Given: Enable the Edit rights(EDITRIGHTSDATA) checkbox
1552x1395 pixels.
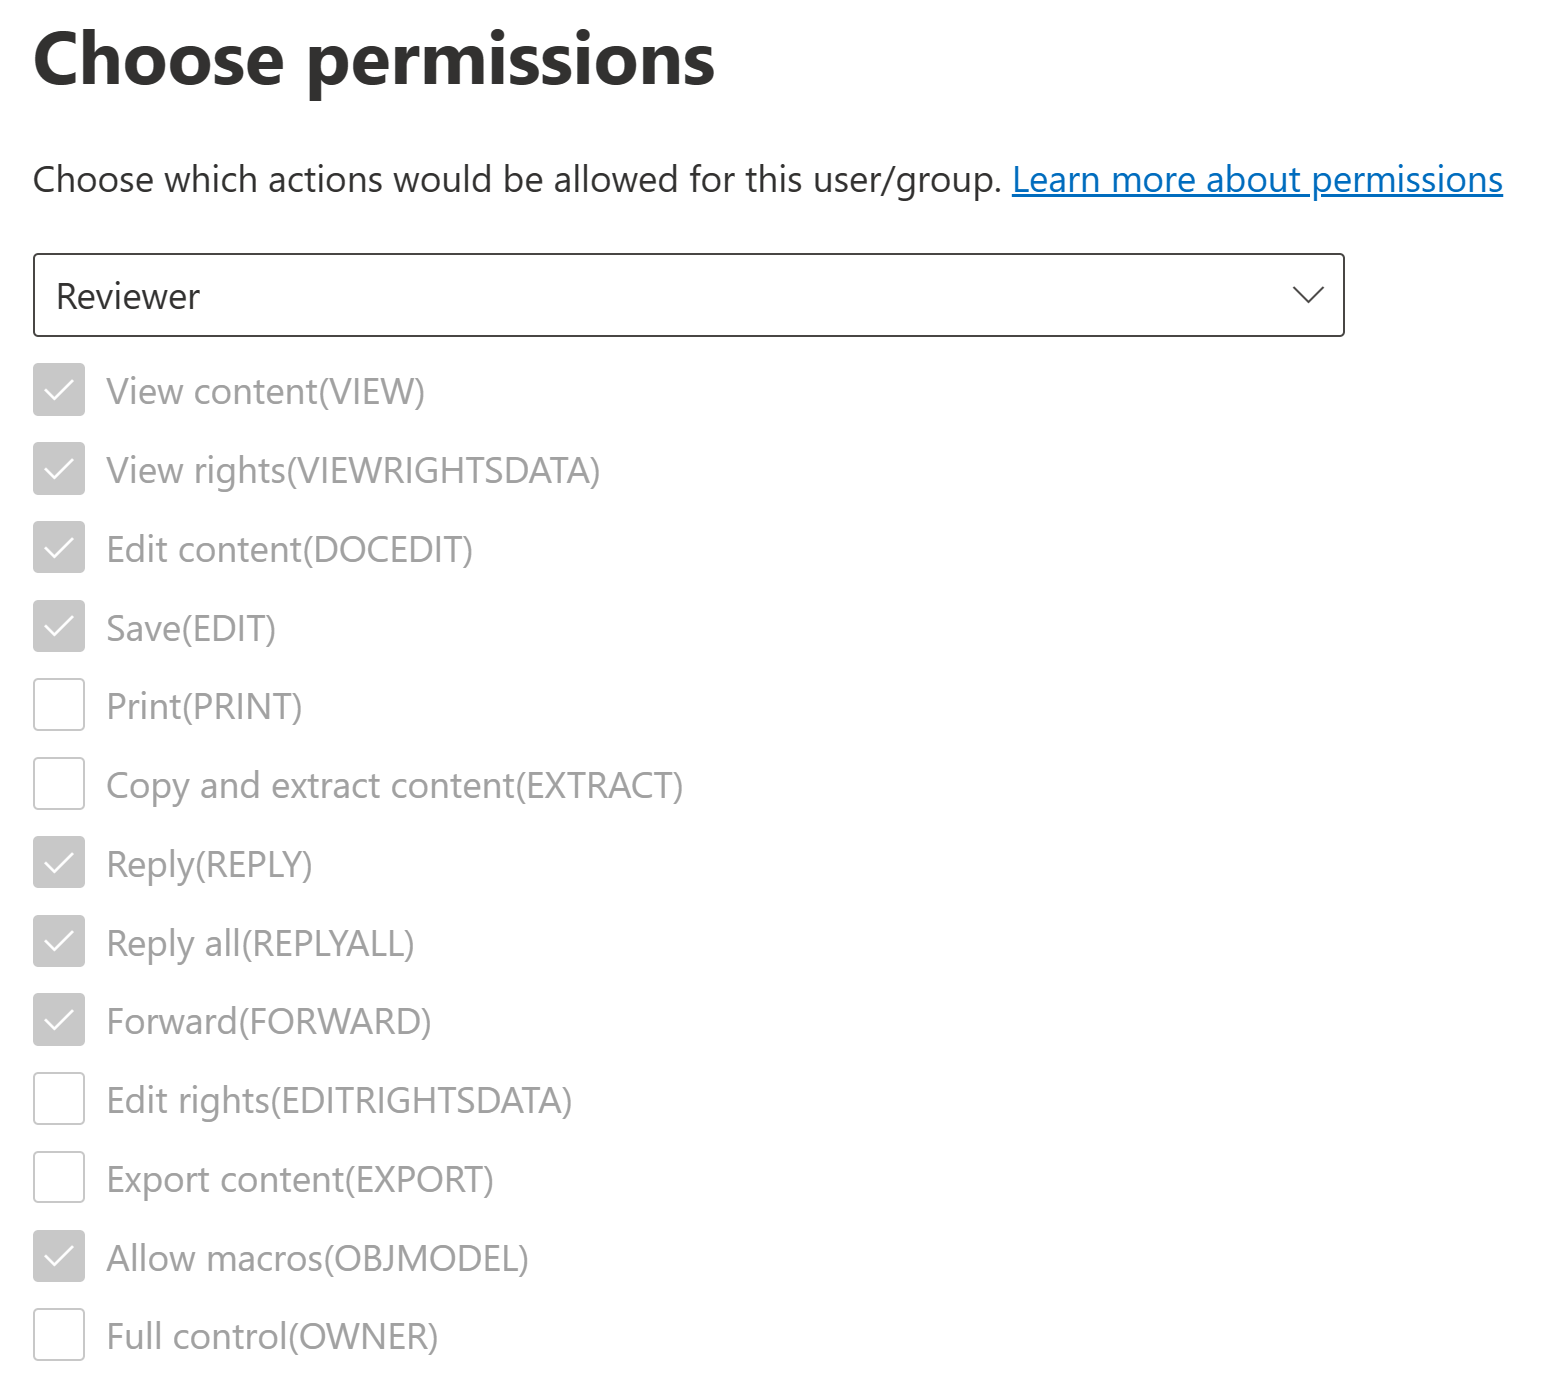Looking at the screenshot, I should [x=59, y=1099].
